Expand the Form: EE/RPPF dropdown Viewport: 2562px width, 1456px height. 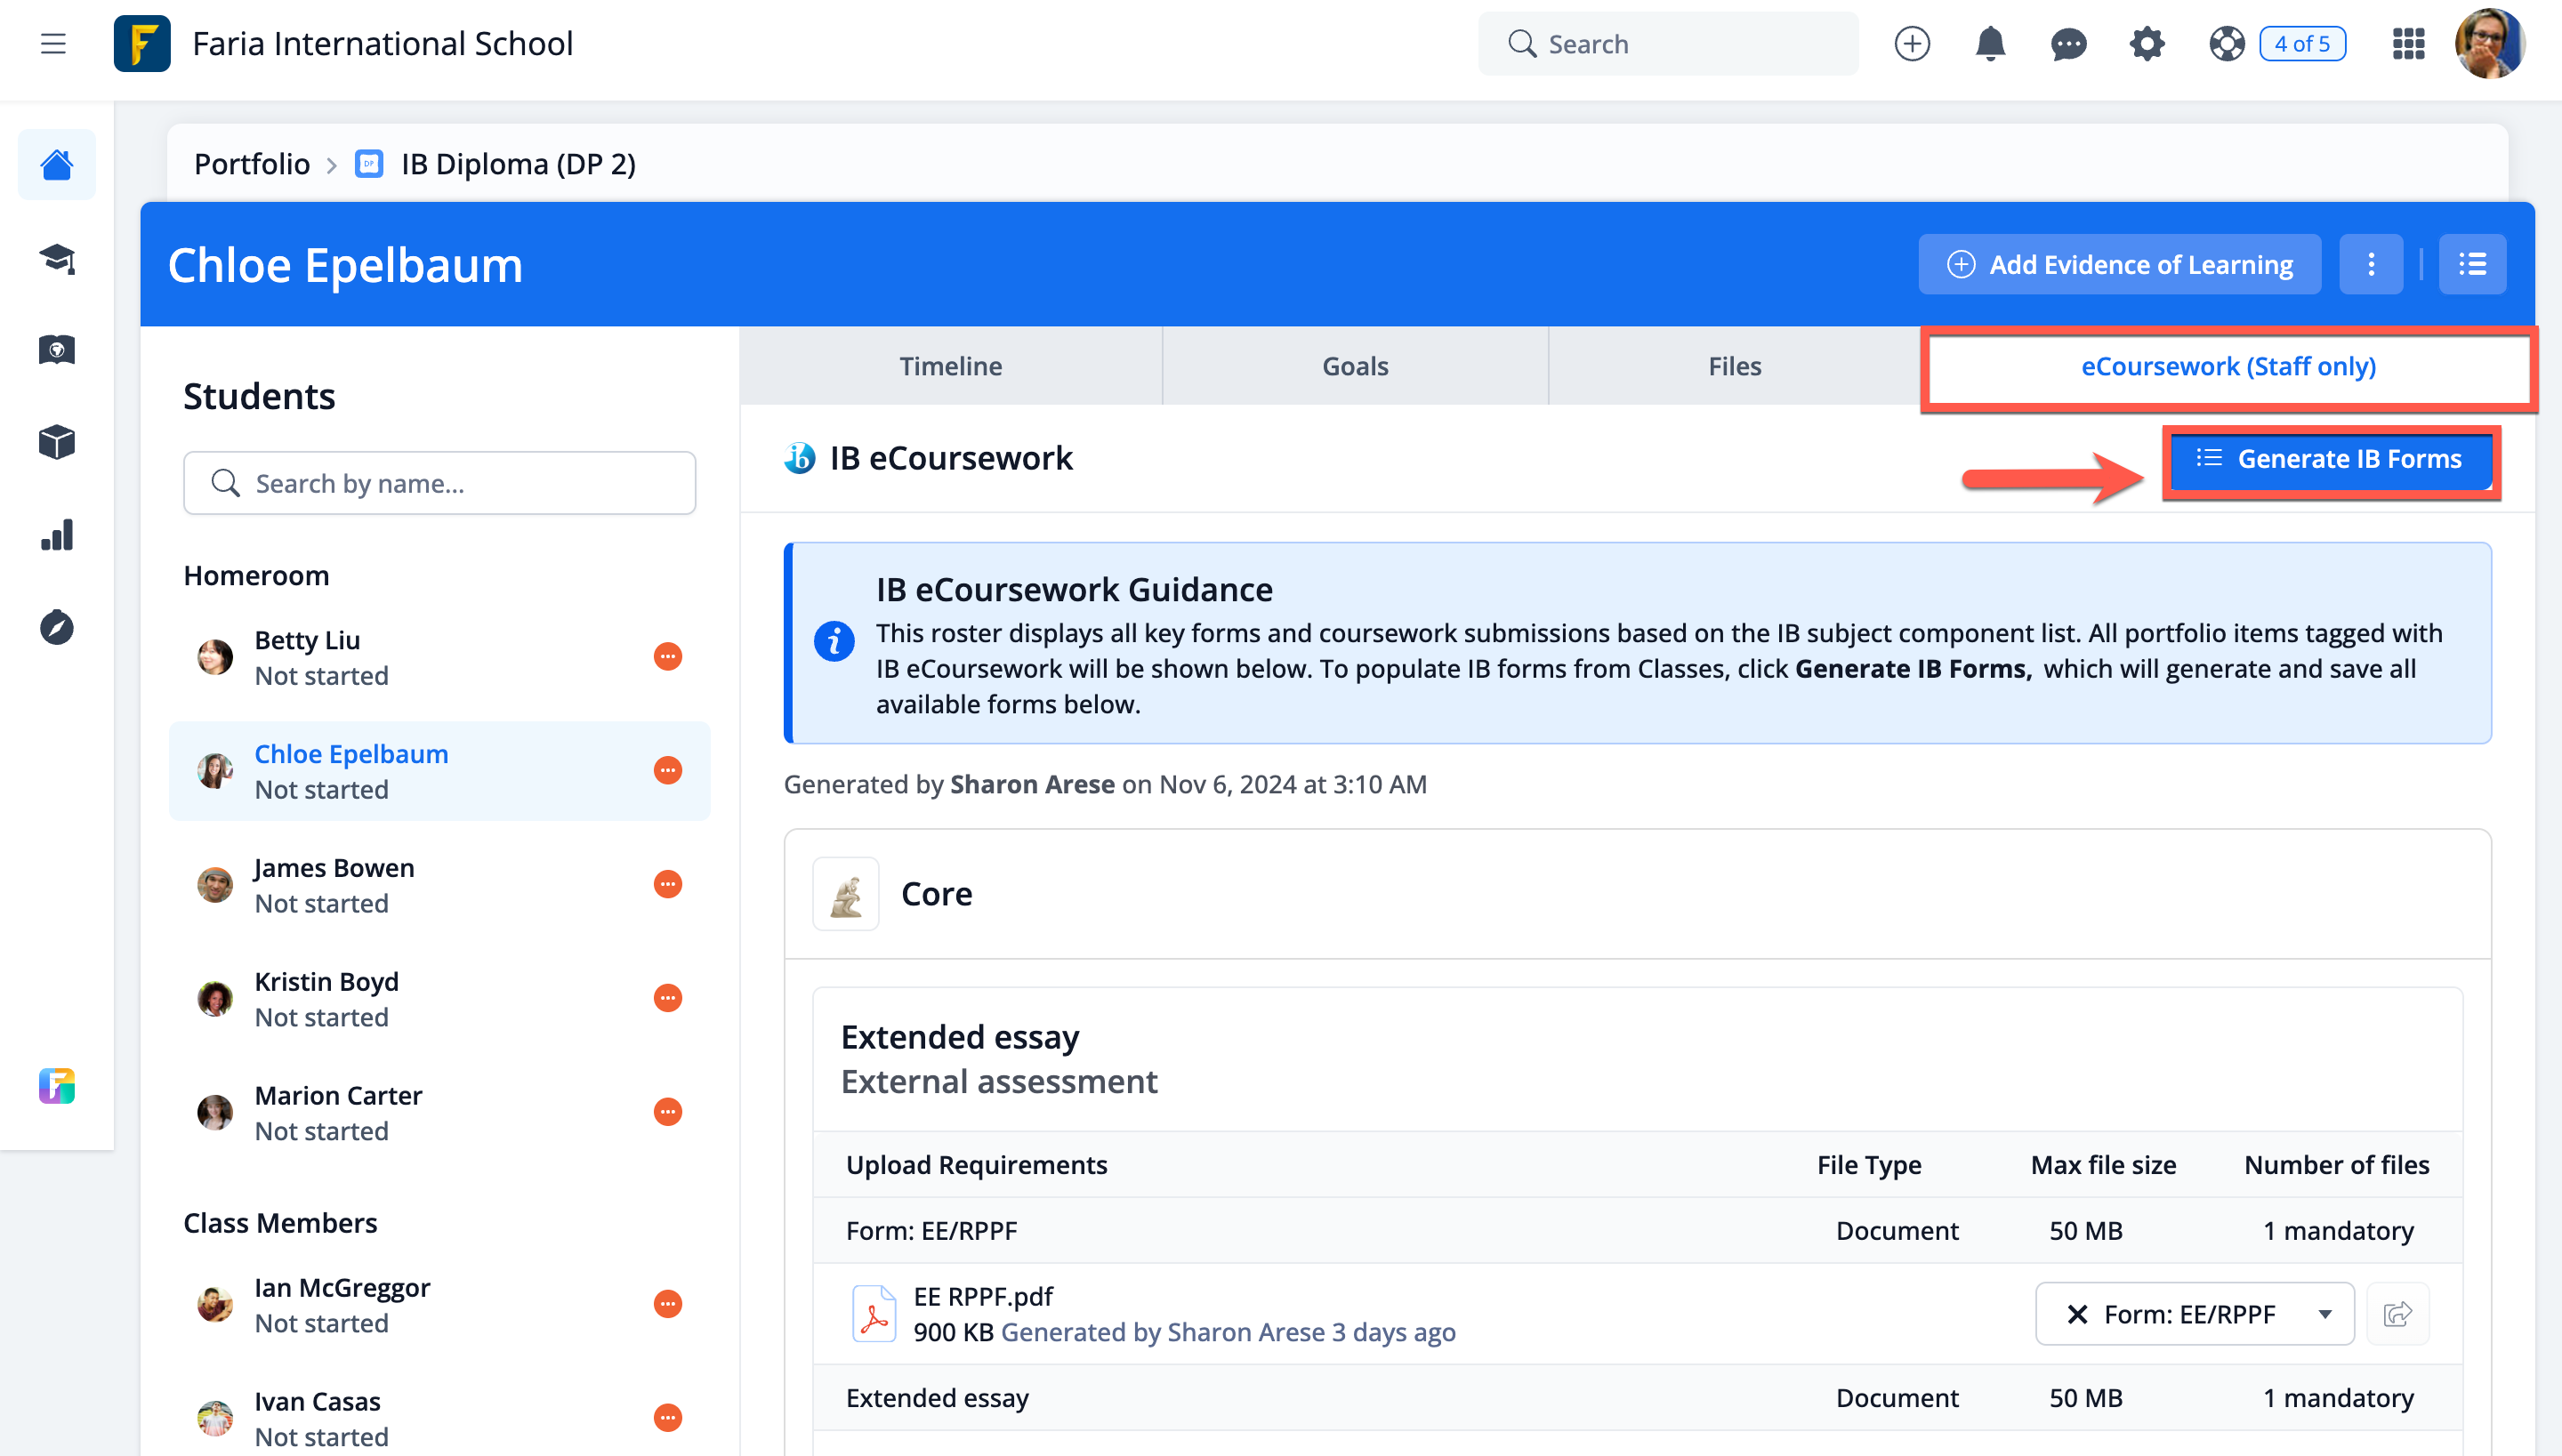pyautogui.click(x=2325, y=1314)
